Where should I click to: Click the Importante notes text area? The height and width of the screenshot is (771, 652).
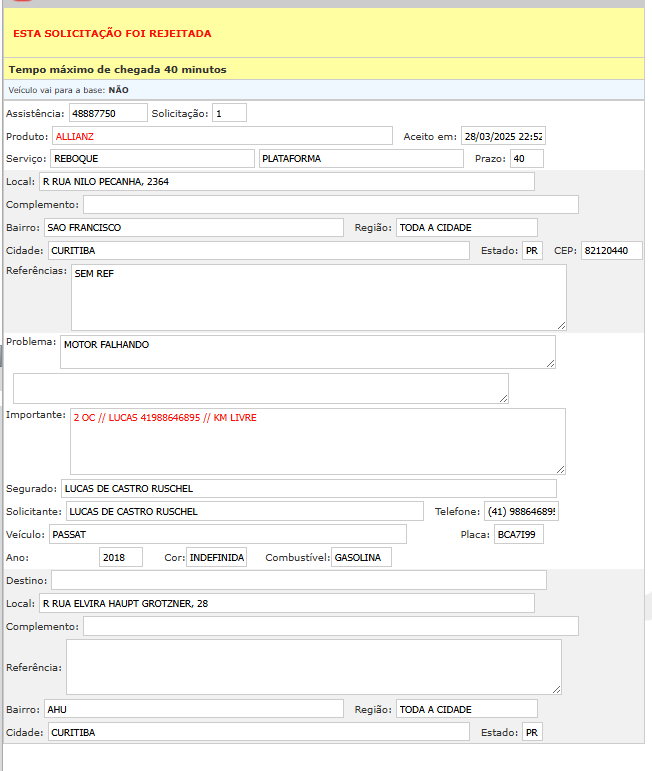(317, 441)
